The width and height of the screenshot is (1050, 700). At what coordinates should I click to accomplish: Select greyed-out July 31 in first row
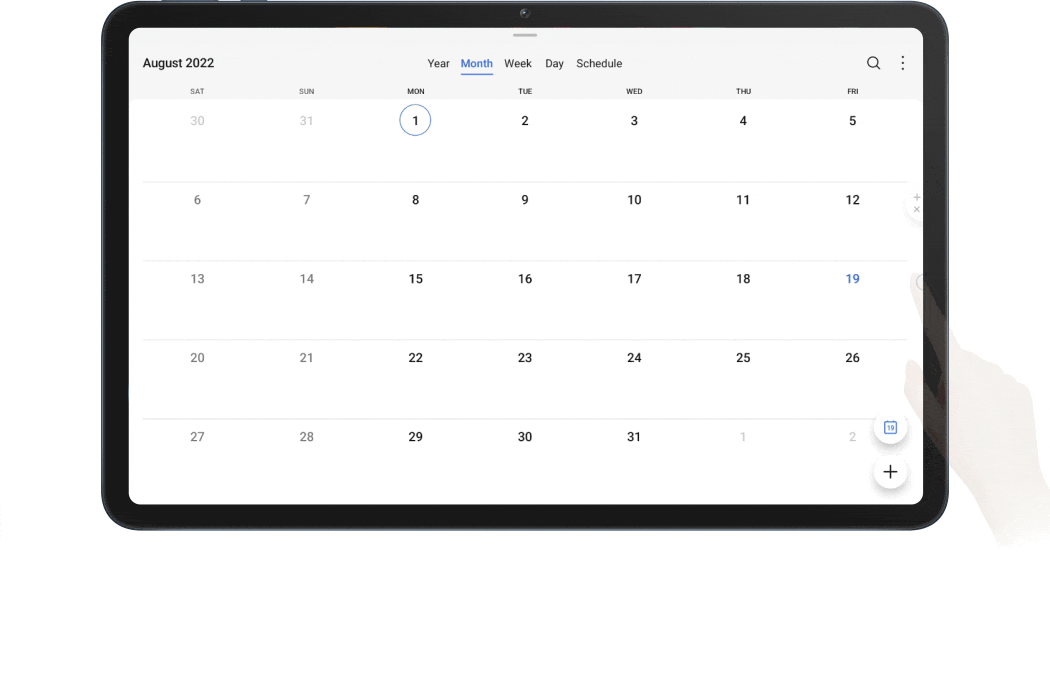click(x=307, y=121)
